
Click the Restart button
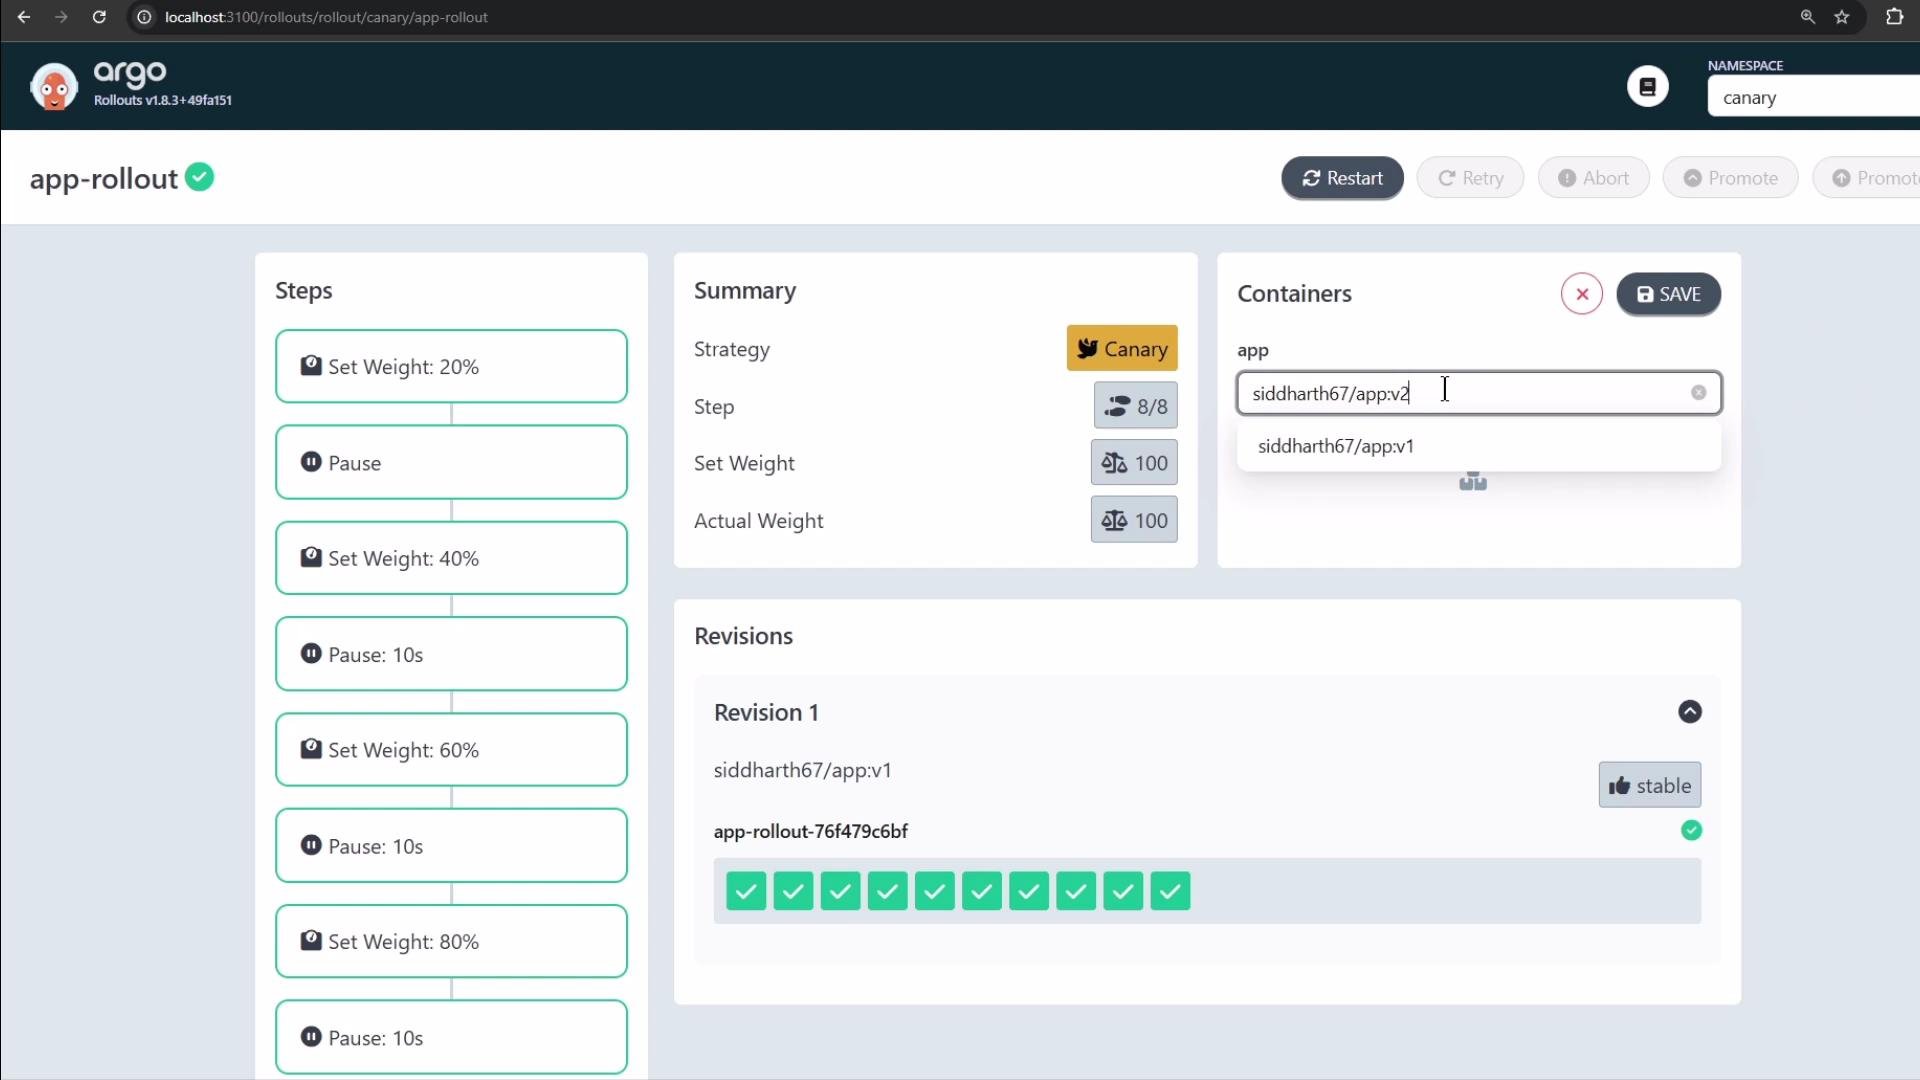(x=1342, y=178)
